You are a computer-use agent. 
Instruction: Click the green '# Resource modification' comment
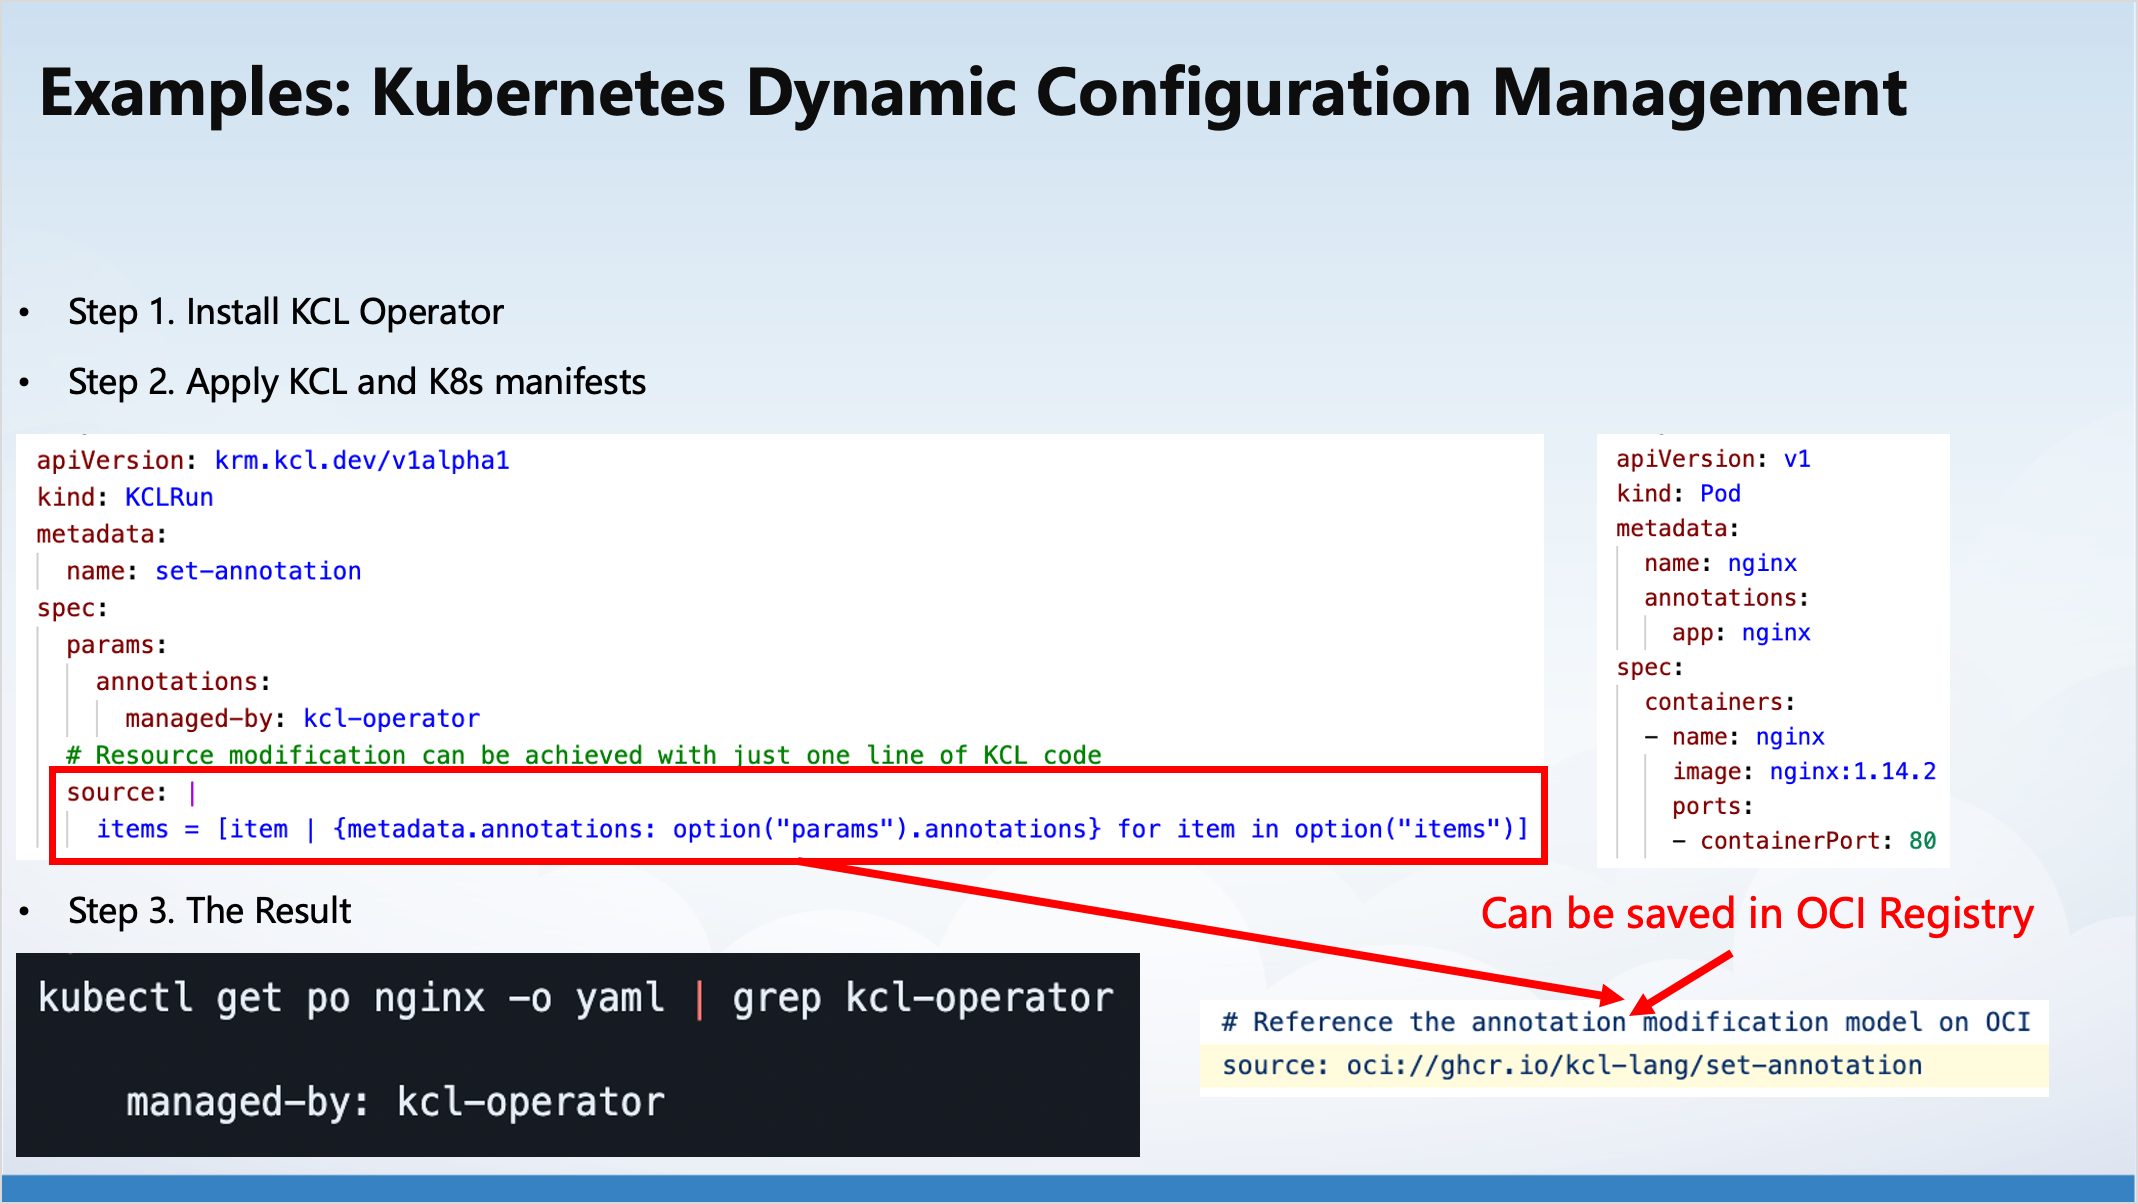[584, 754]
